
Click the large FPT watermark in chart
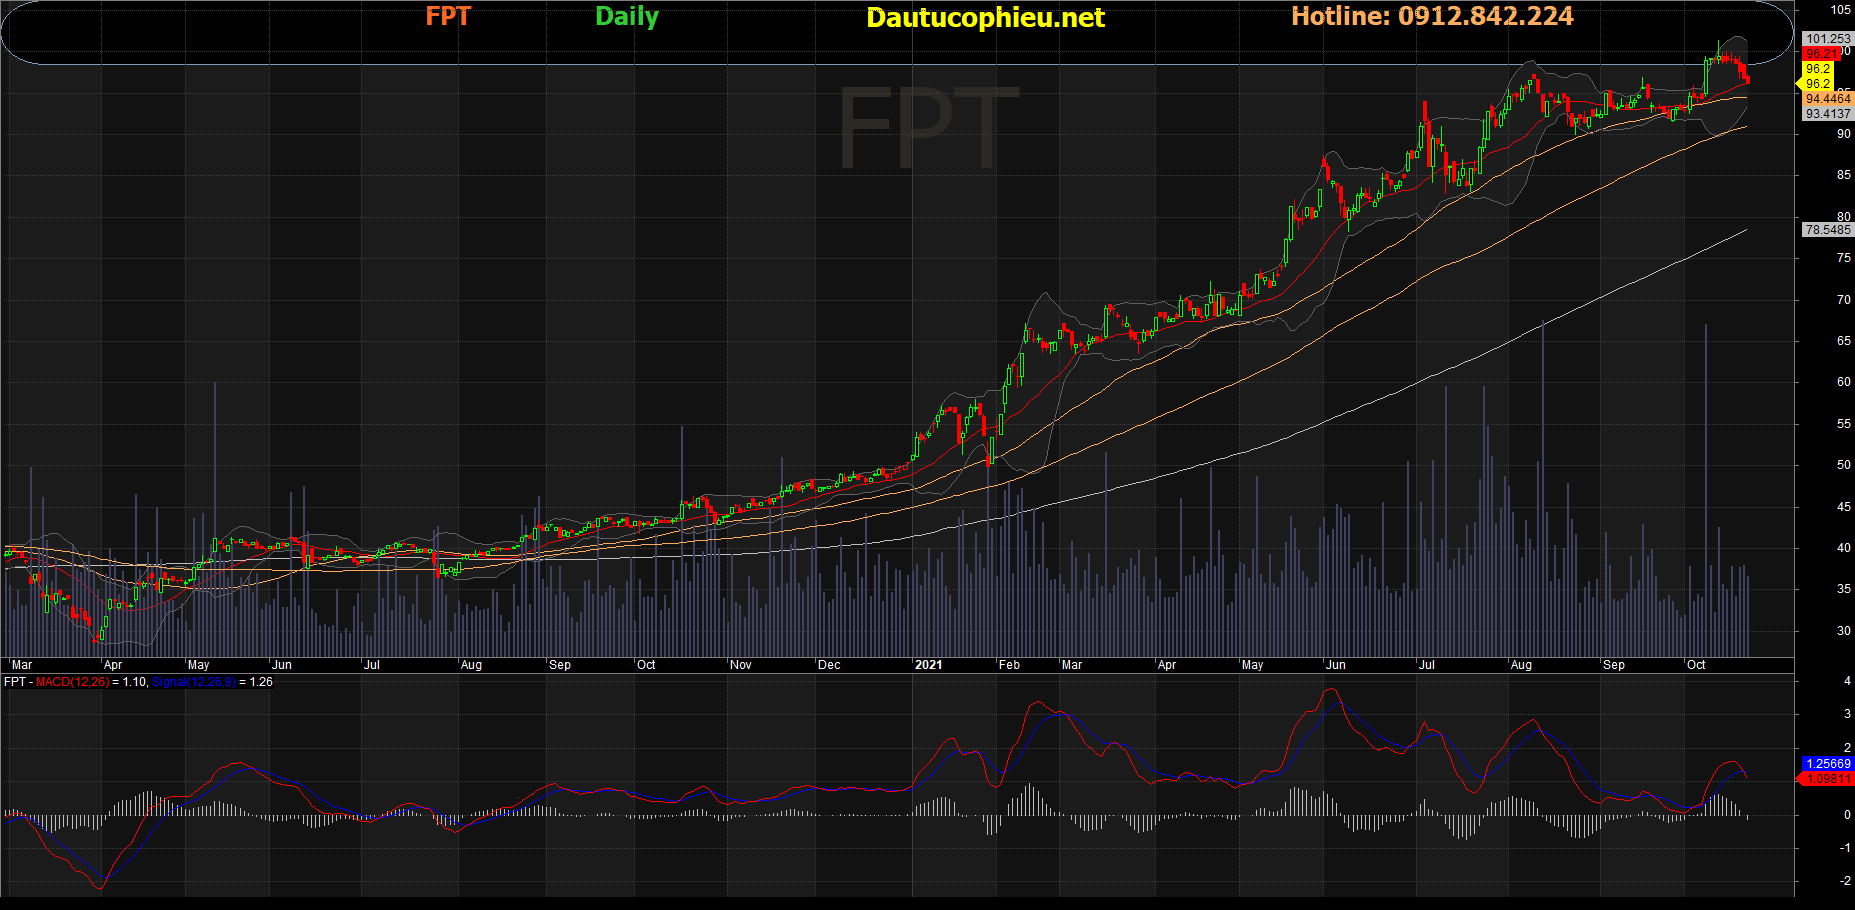pos(927,128)
